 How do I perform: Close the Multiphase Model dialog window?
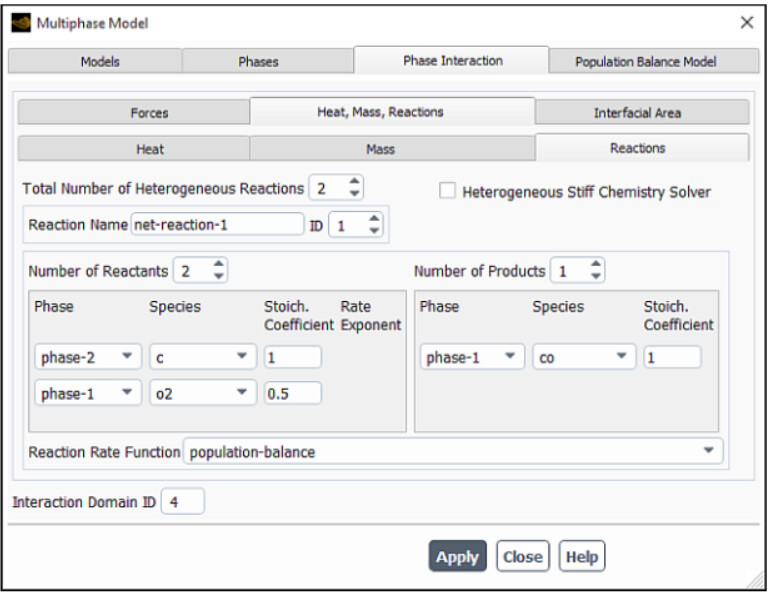point(746,22)
